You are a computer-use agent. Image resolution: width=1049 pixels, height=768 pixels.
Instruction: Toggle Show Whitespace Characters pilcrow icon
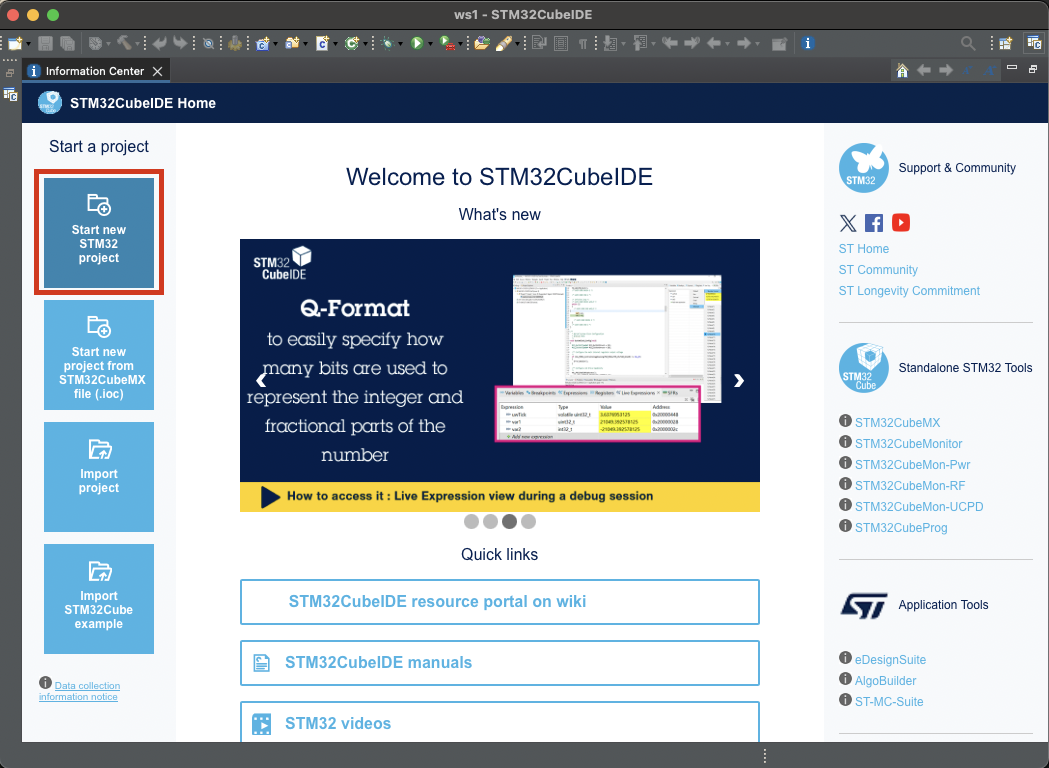(x=583, y=43)
